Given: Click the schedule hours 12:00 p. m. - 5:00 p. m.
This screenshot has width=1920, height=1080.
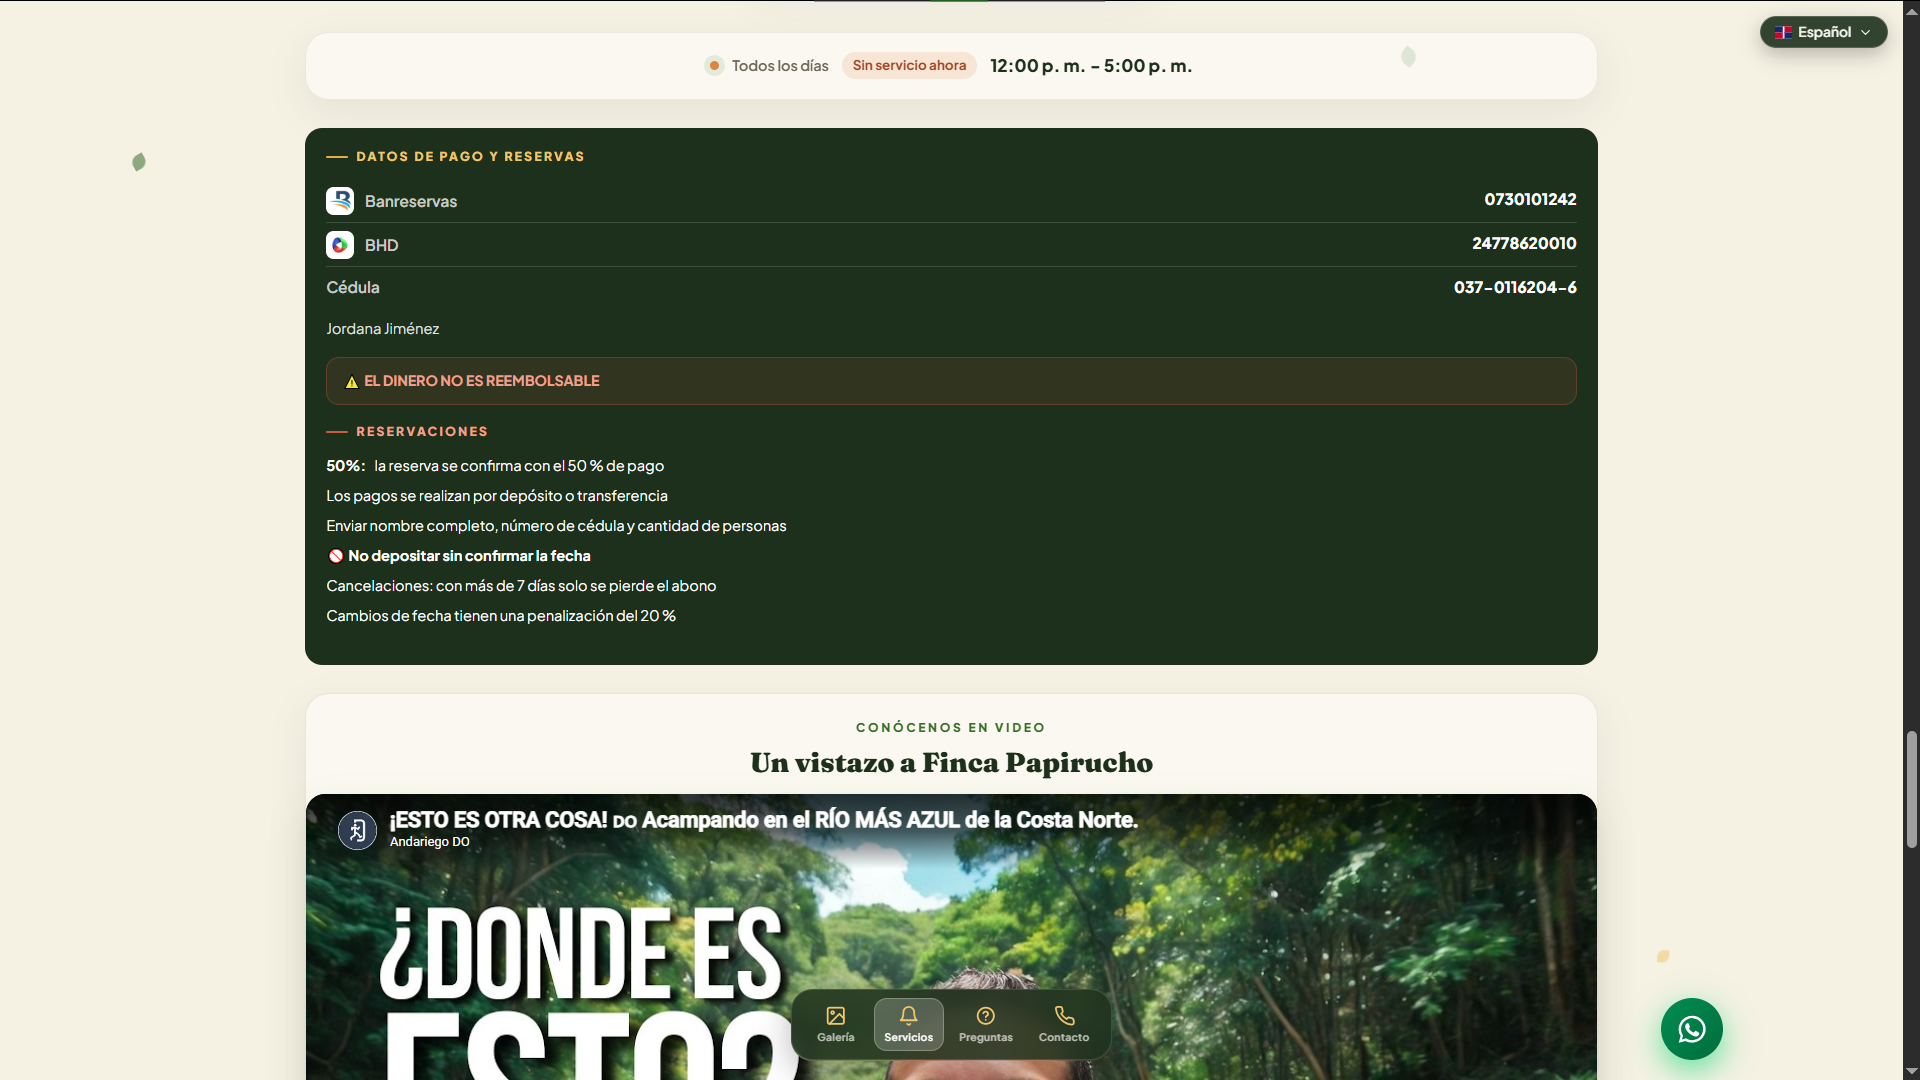Looking at the screenshot, I should 1091,66.
